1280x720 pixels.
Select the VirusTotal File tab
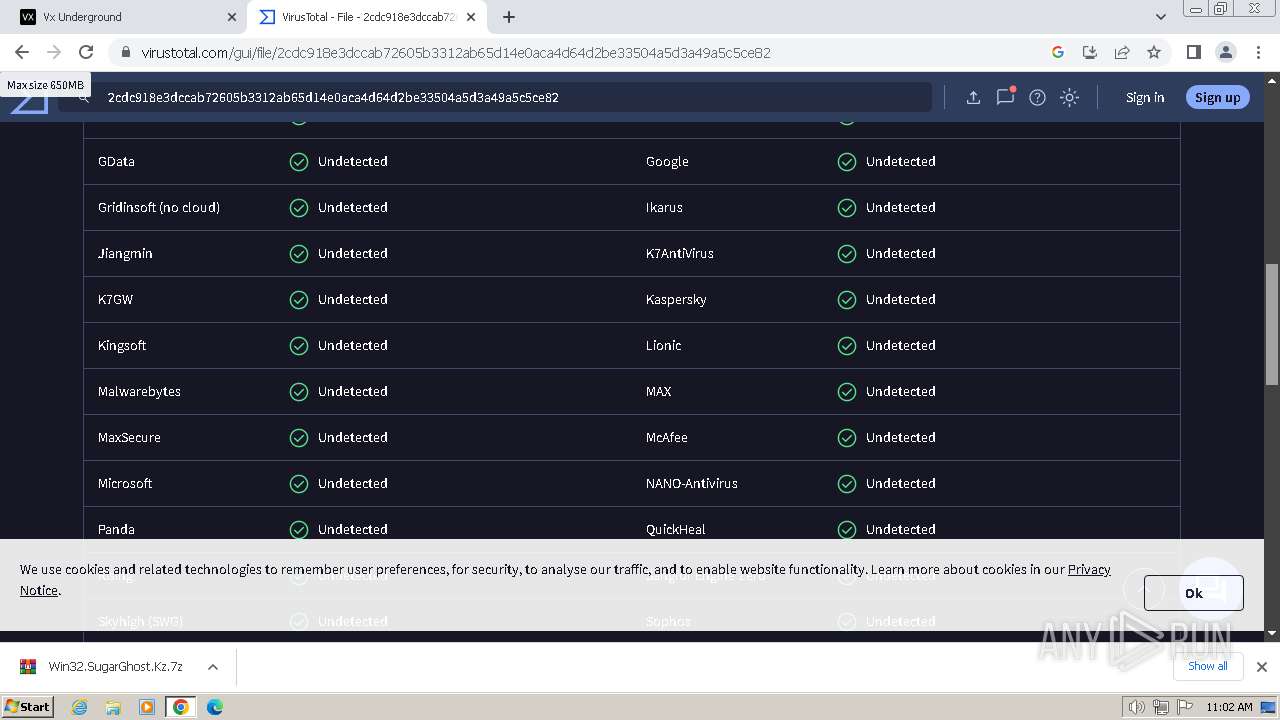pyautogui.click(x=367, y=17)
